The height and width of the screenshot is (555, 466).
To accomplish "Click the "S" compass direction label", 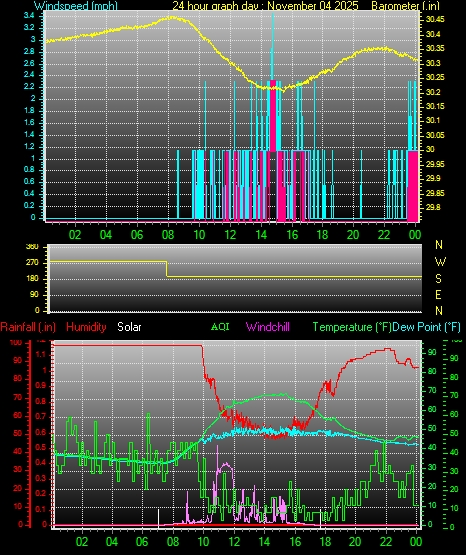I will click(438, 279).
